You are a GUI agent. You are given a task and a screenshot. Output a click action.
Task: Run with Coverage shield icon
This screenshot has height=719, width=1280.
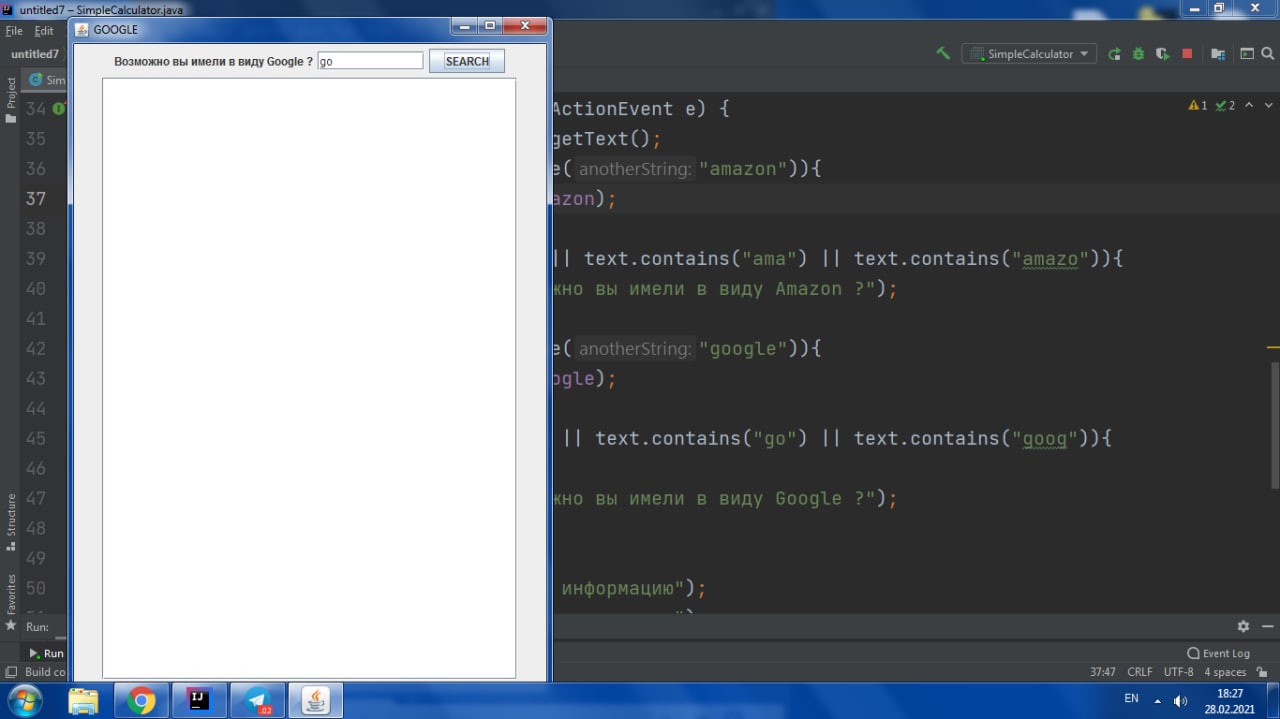(1162, 54)
